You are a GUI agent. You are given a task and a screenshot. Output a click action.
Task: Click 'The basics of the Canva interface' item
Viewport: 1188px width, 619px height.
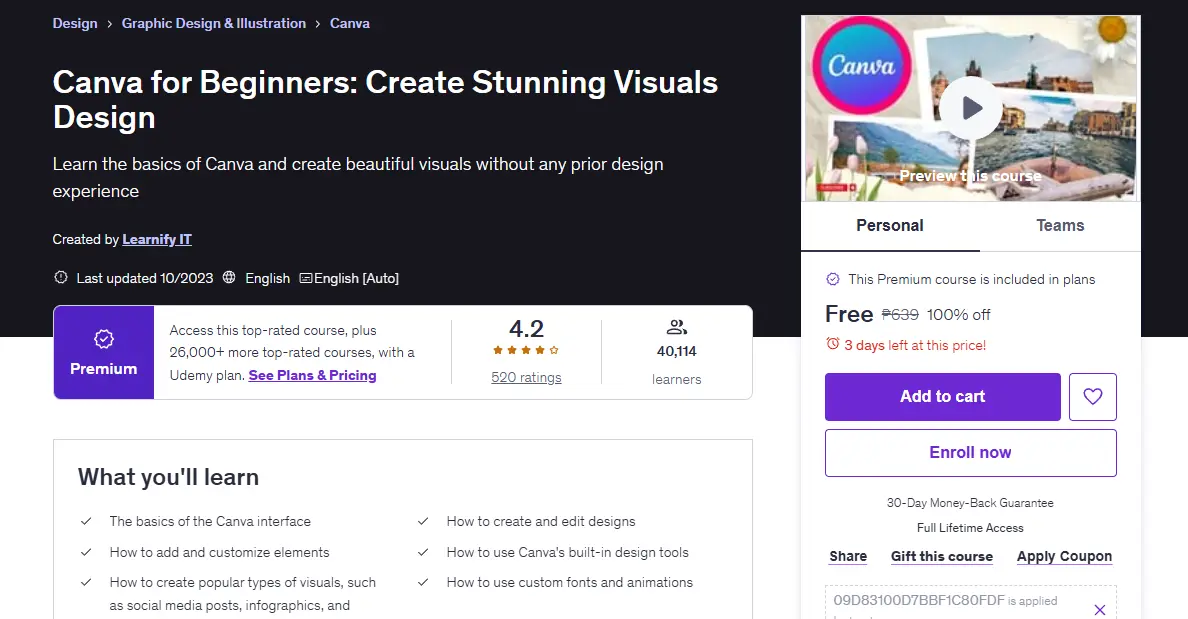point(210,521)
